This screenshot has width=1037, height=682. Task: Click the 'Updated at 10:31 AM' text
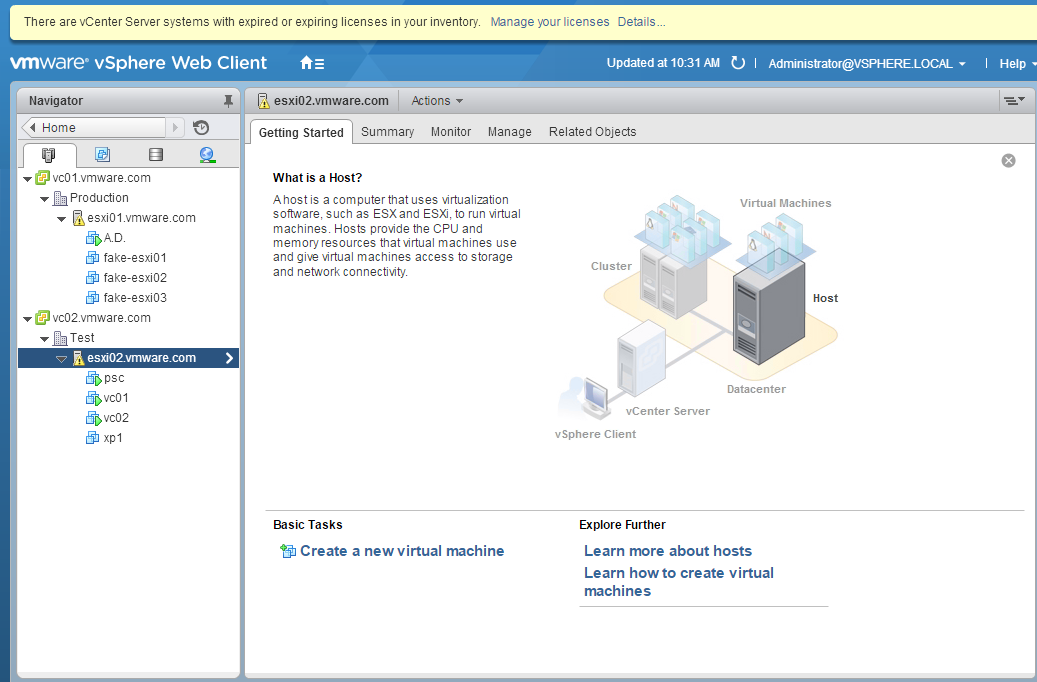tap(663, 63)
